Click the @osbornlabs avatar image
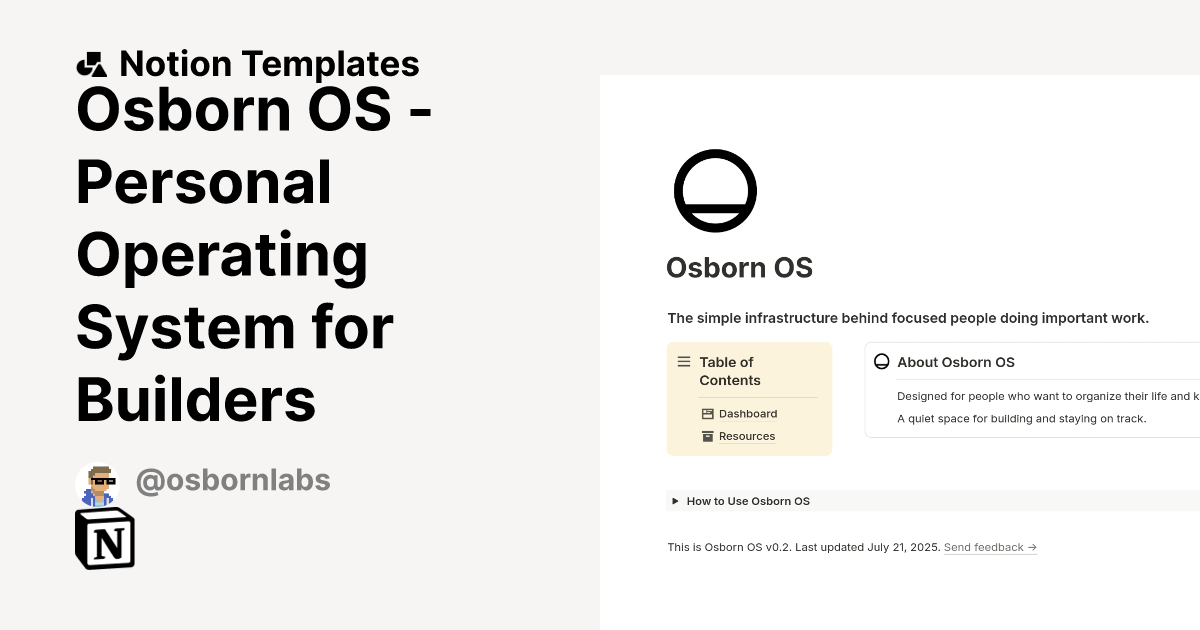 click(x=98, y=481)
